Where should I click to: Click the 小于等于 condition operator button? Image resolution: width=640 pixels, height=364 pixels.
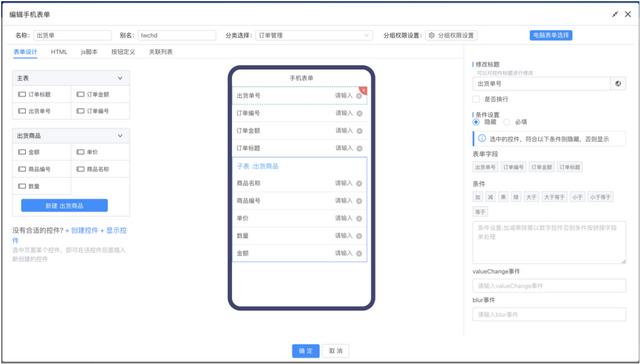coord(600,197)
